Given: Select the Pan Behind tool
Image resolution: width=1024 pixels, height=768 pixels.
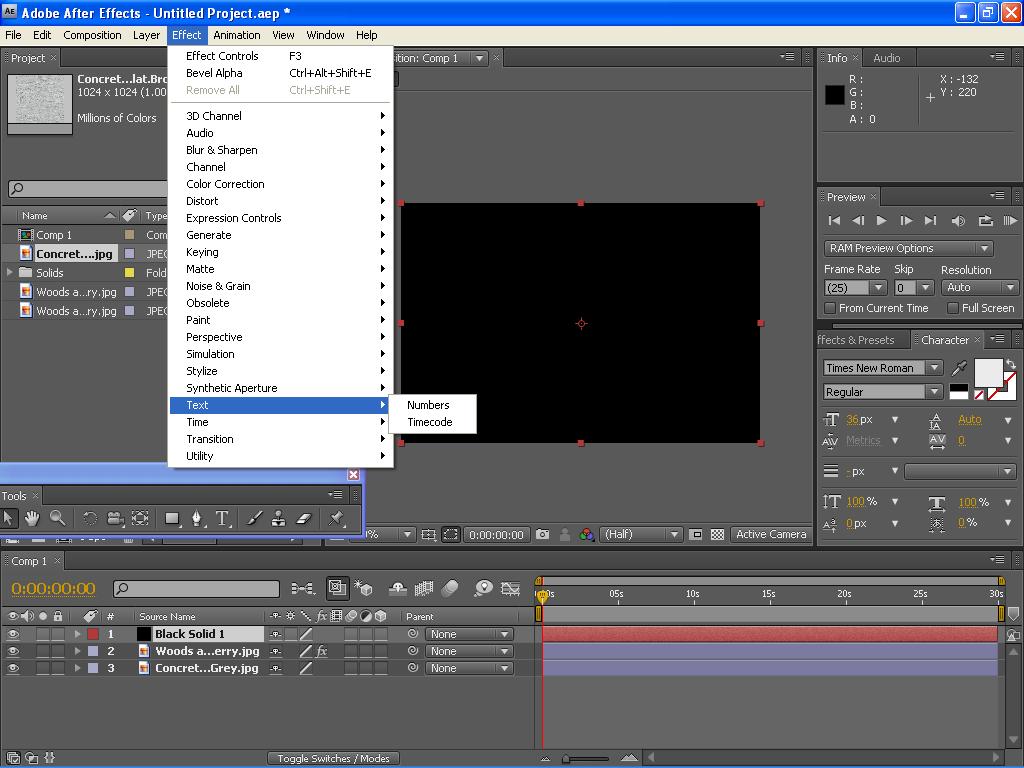Looking at the screenshot, I should [140, 519].
